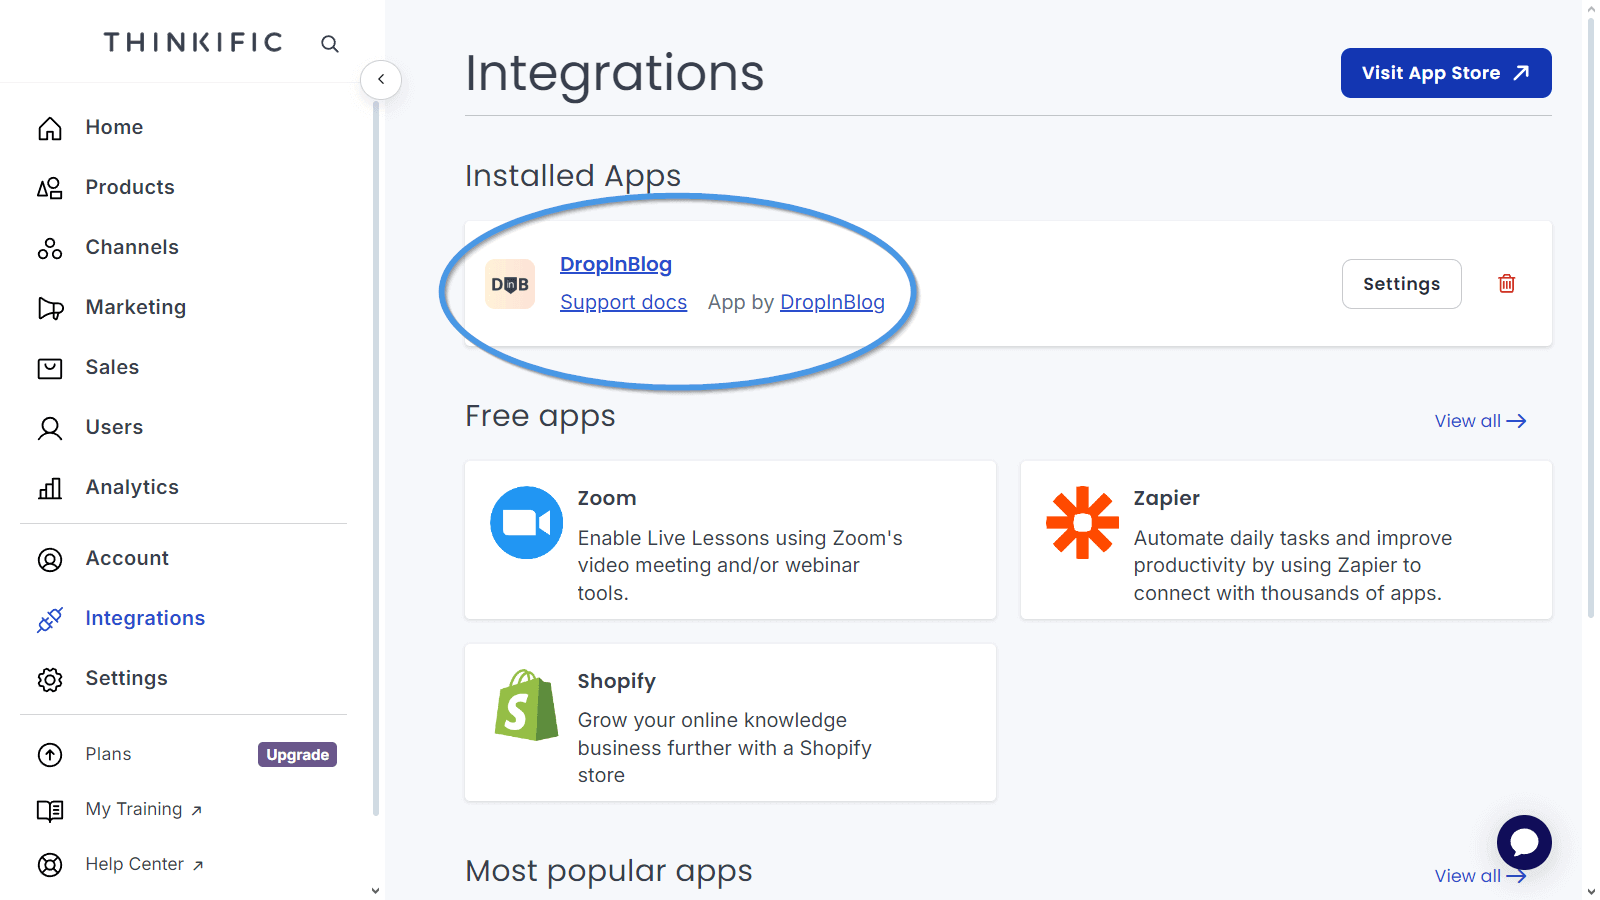View all Free apps
Image resolution: width=1600 pixels, height=900 pixels.
(x=1480, y=421)
